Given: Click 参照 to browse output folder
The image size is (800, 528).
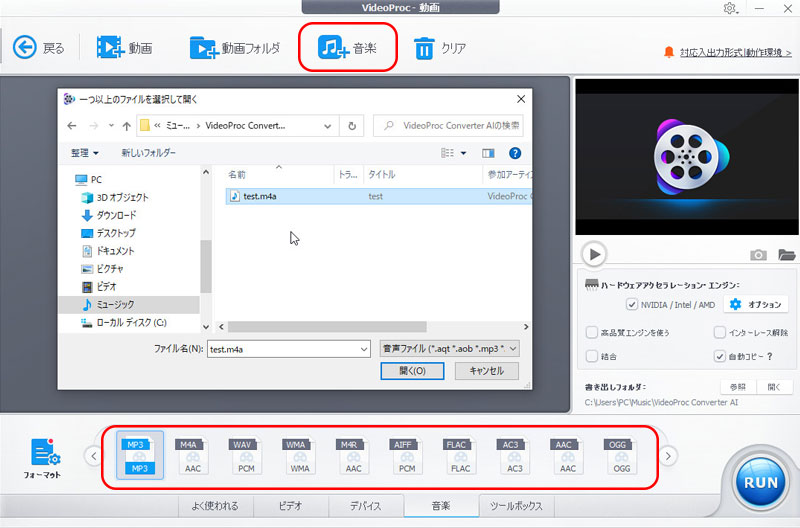Looking at the screenshot, I should click(738, 387).
